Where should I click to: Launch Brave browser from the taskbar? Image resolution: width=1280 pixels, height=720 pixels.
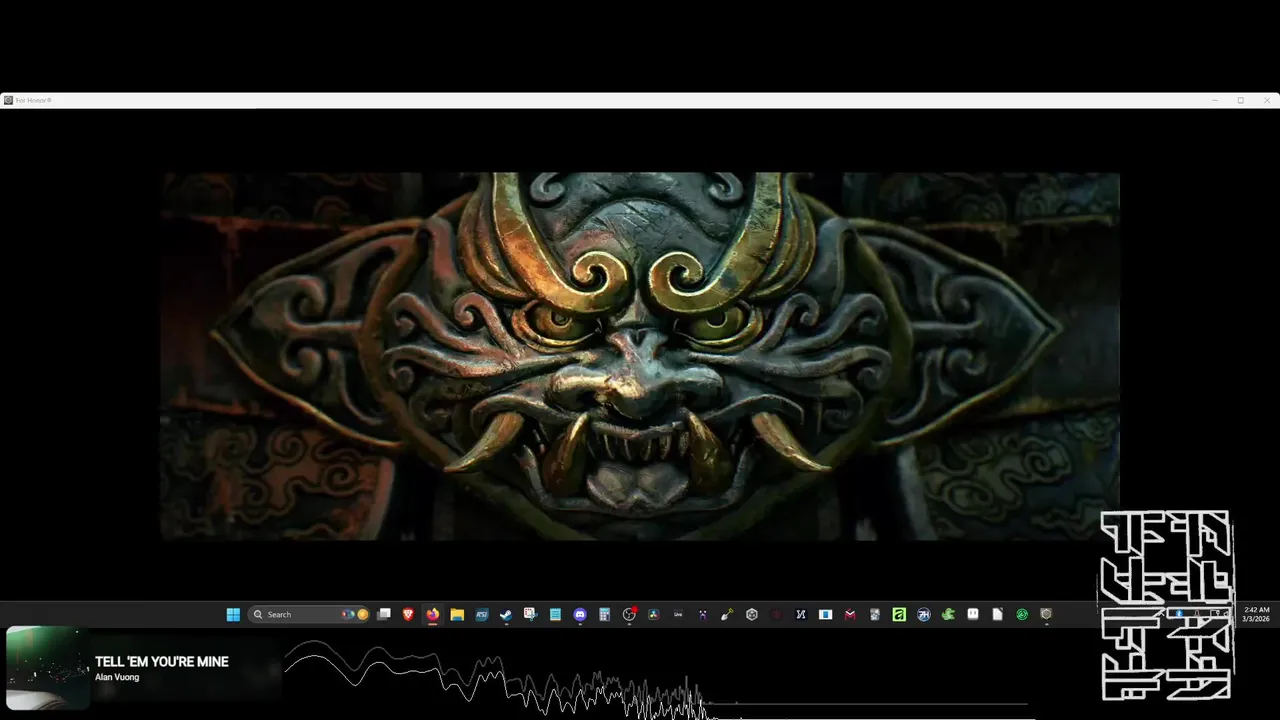[x=408, y=614]
